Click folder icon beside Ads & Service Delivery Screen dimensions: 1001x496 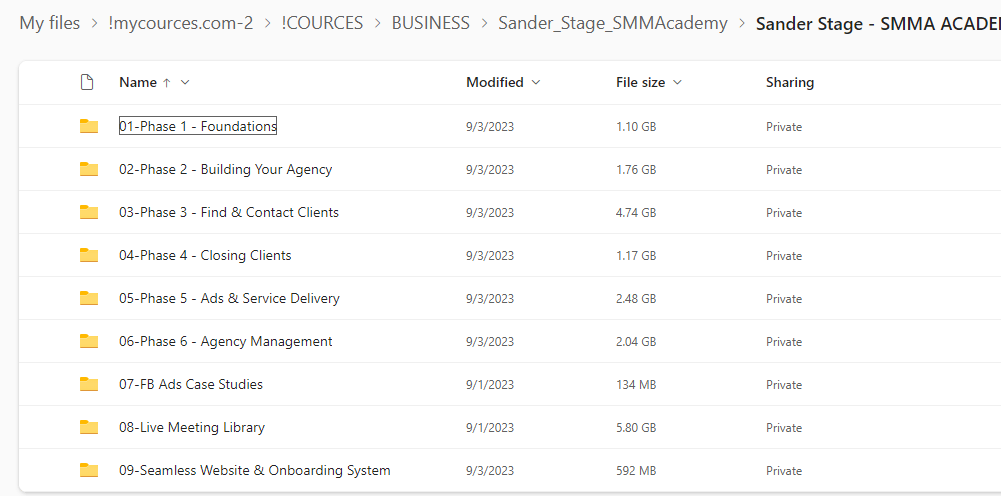coord(89,298)
